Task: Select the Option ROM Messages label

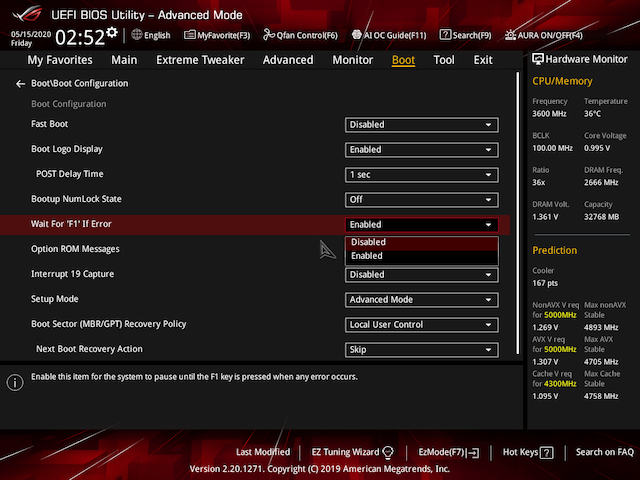Action: point(76,249)
